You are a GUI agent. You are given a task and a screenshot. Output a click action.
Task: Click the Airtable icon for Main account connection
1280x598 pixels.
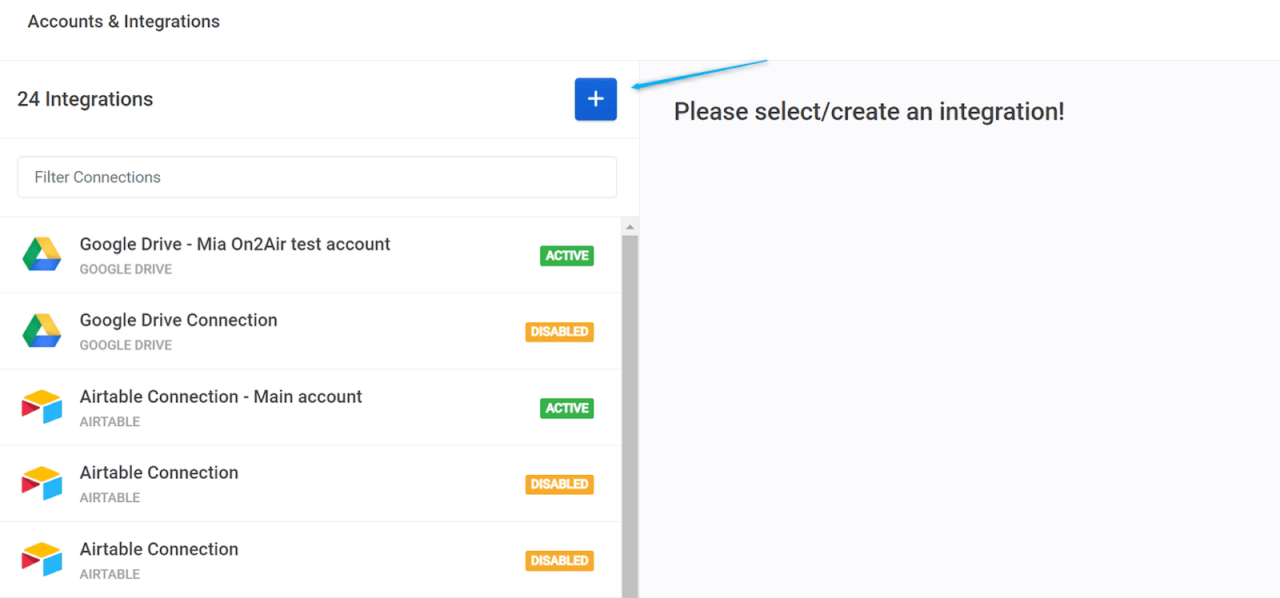pyautogui.click(x=41, y=406)
